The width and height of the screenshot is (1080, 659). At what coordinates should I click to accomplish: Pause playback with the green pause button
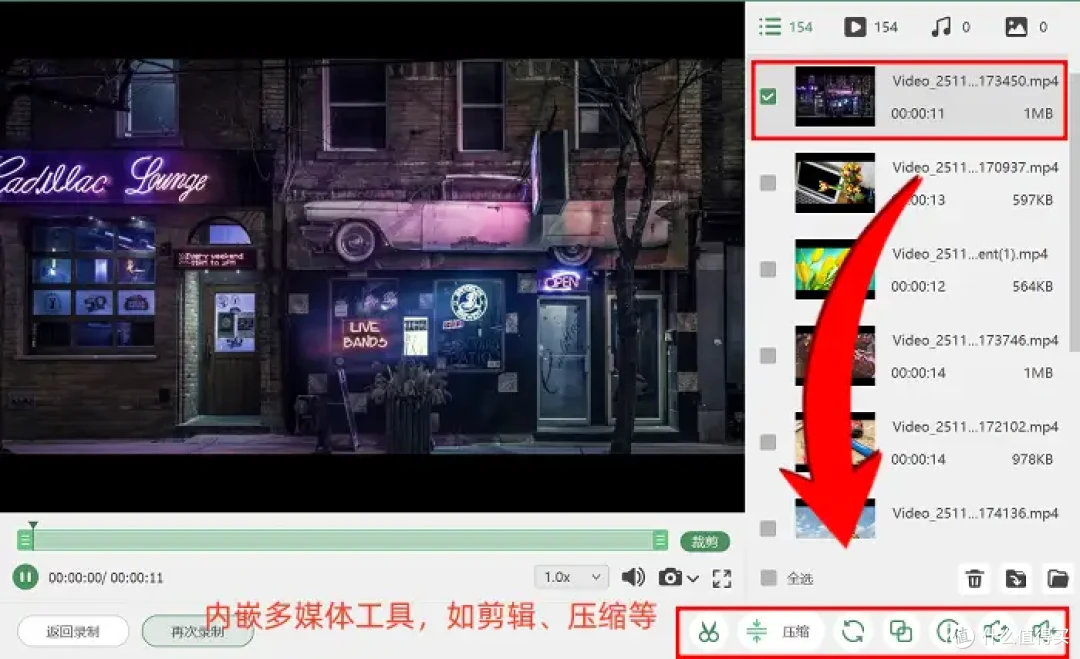click(x=25, y=577)
